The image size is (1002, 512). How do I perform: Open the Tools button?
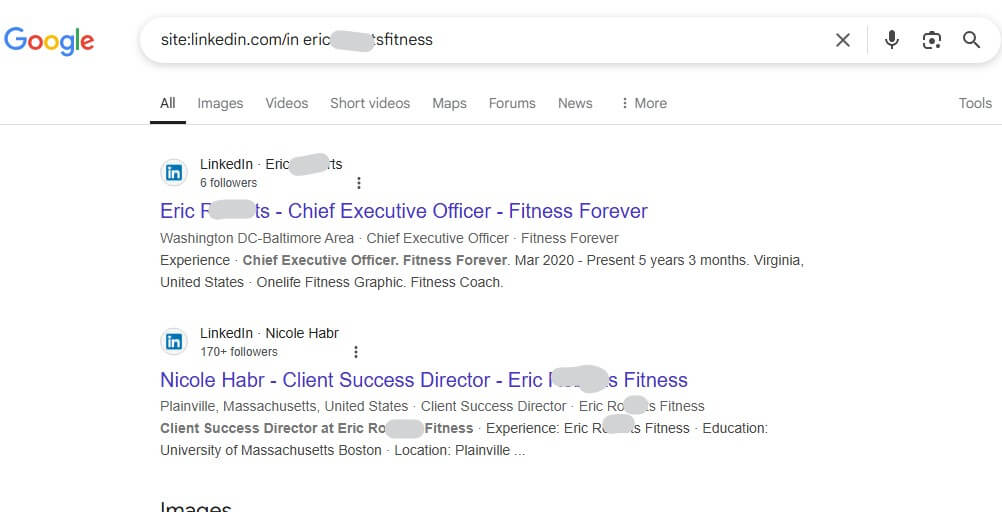pyautogui.click(x=975, y=103)
